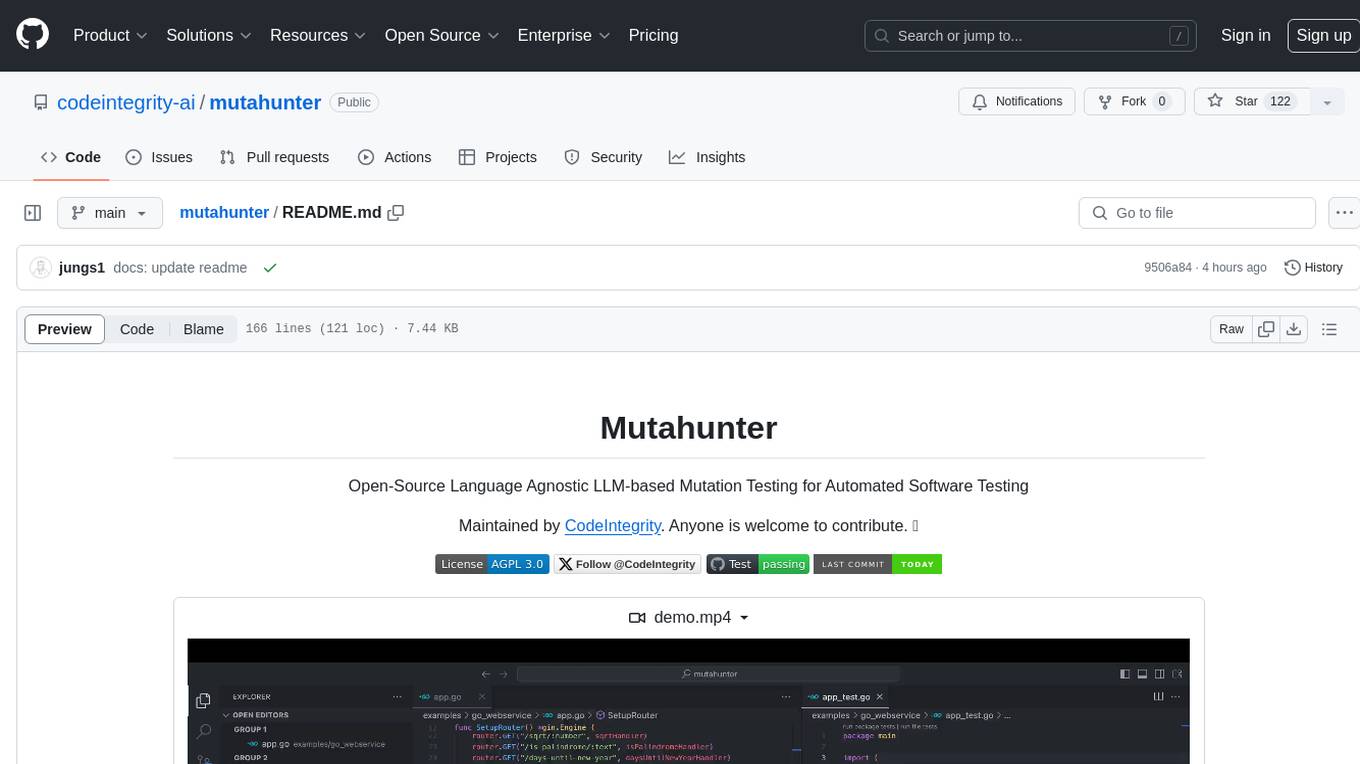The height and width of the screenshot is (764, 1360).
Task: Open the main branch selector
Action: point(109,213)
